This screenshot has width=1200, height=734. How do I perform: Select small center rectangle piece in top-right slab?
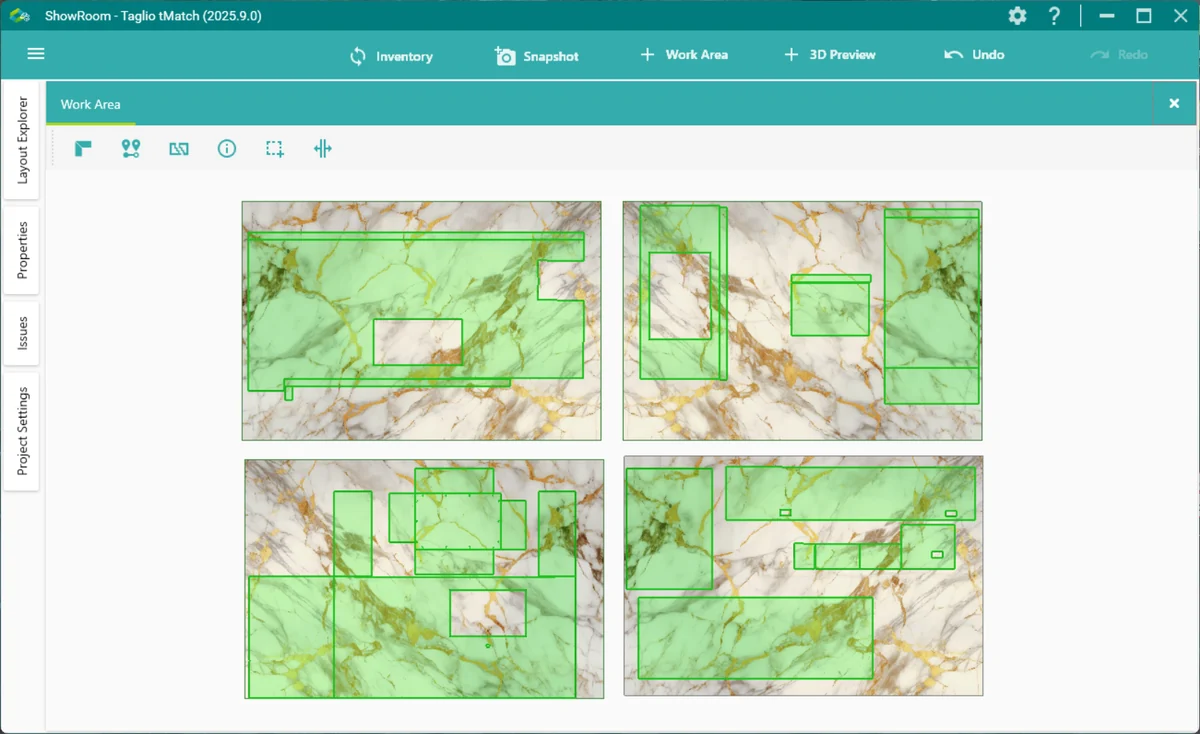tap(830, 308)
